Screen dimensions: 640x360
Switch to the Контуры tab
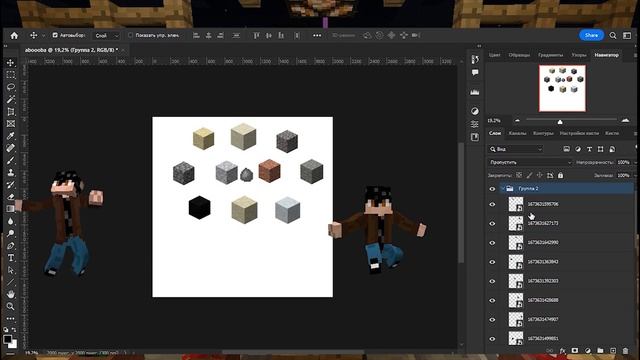click(x=543, y=133)
